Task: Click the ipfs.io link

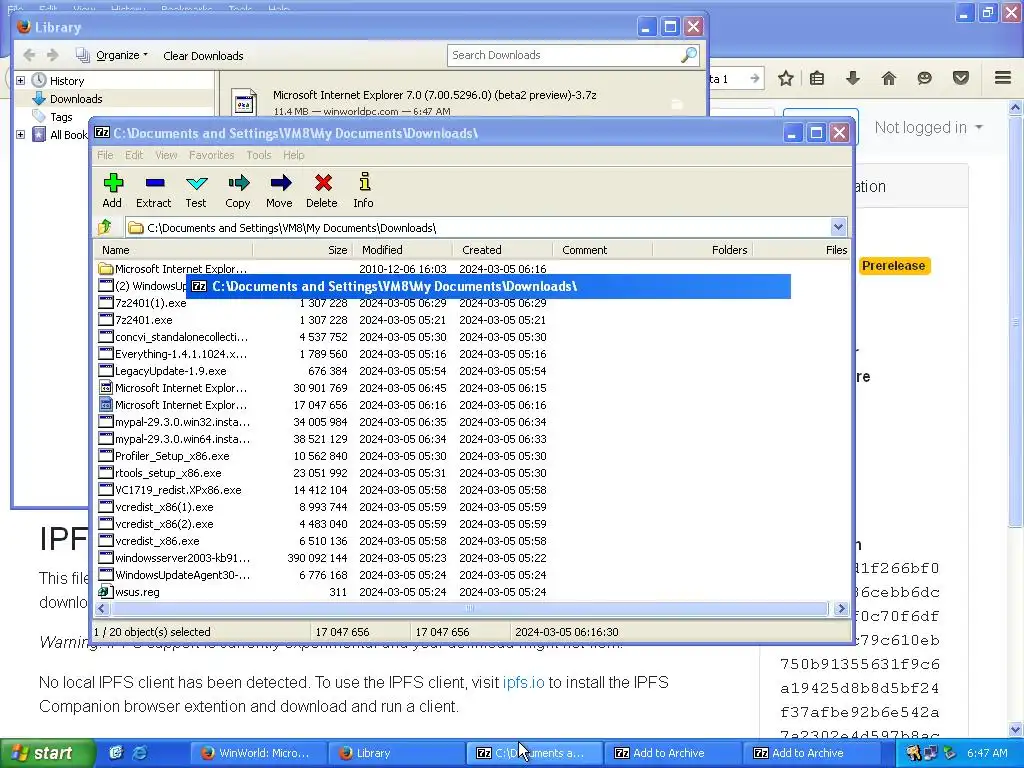Action: pos(523,682)
